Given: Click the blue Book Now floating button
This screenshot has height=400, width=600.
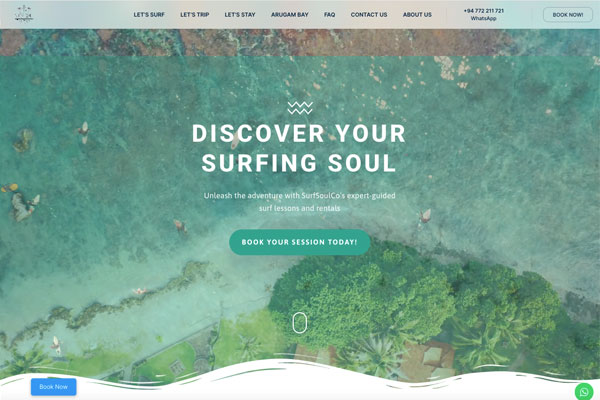Looking at the screenshot, I should point(54,387).
